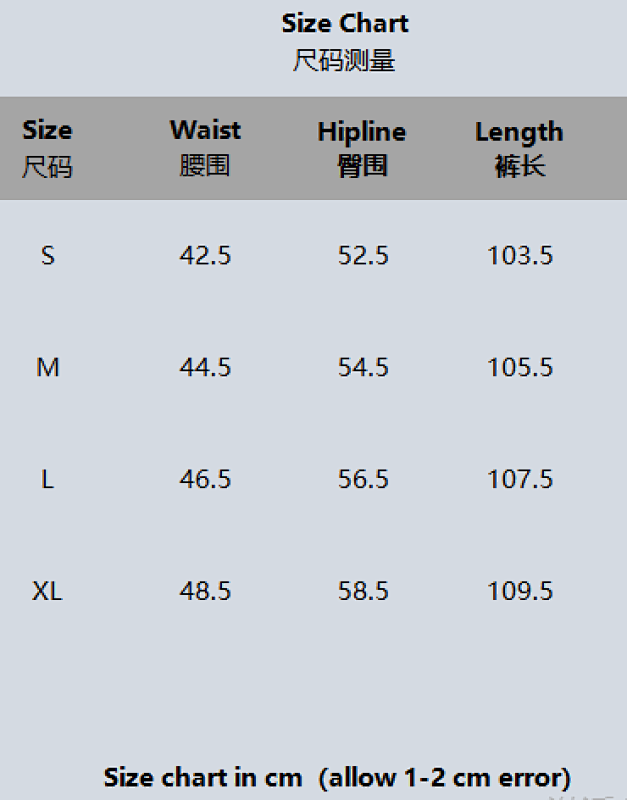Select the Length column header
The height and width of the screenshot is (800, 627).
[x=519, y=149]
